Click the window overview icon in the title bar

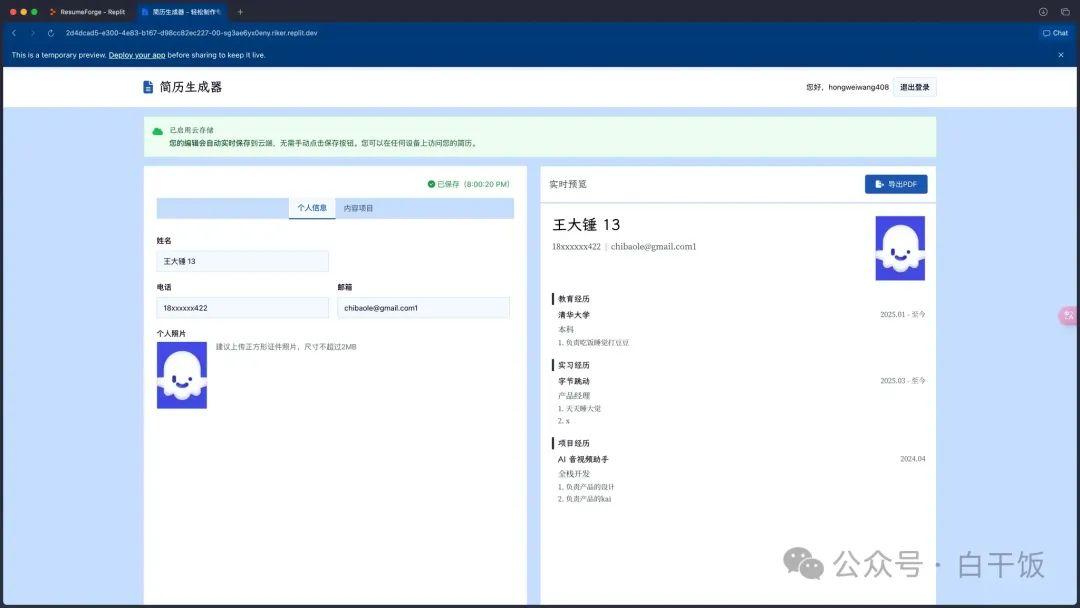tap(1065, 12)
